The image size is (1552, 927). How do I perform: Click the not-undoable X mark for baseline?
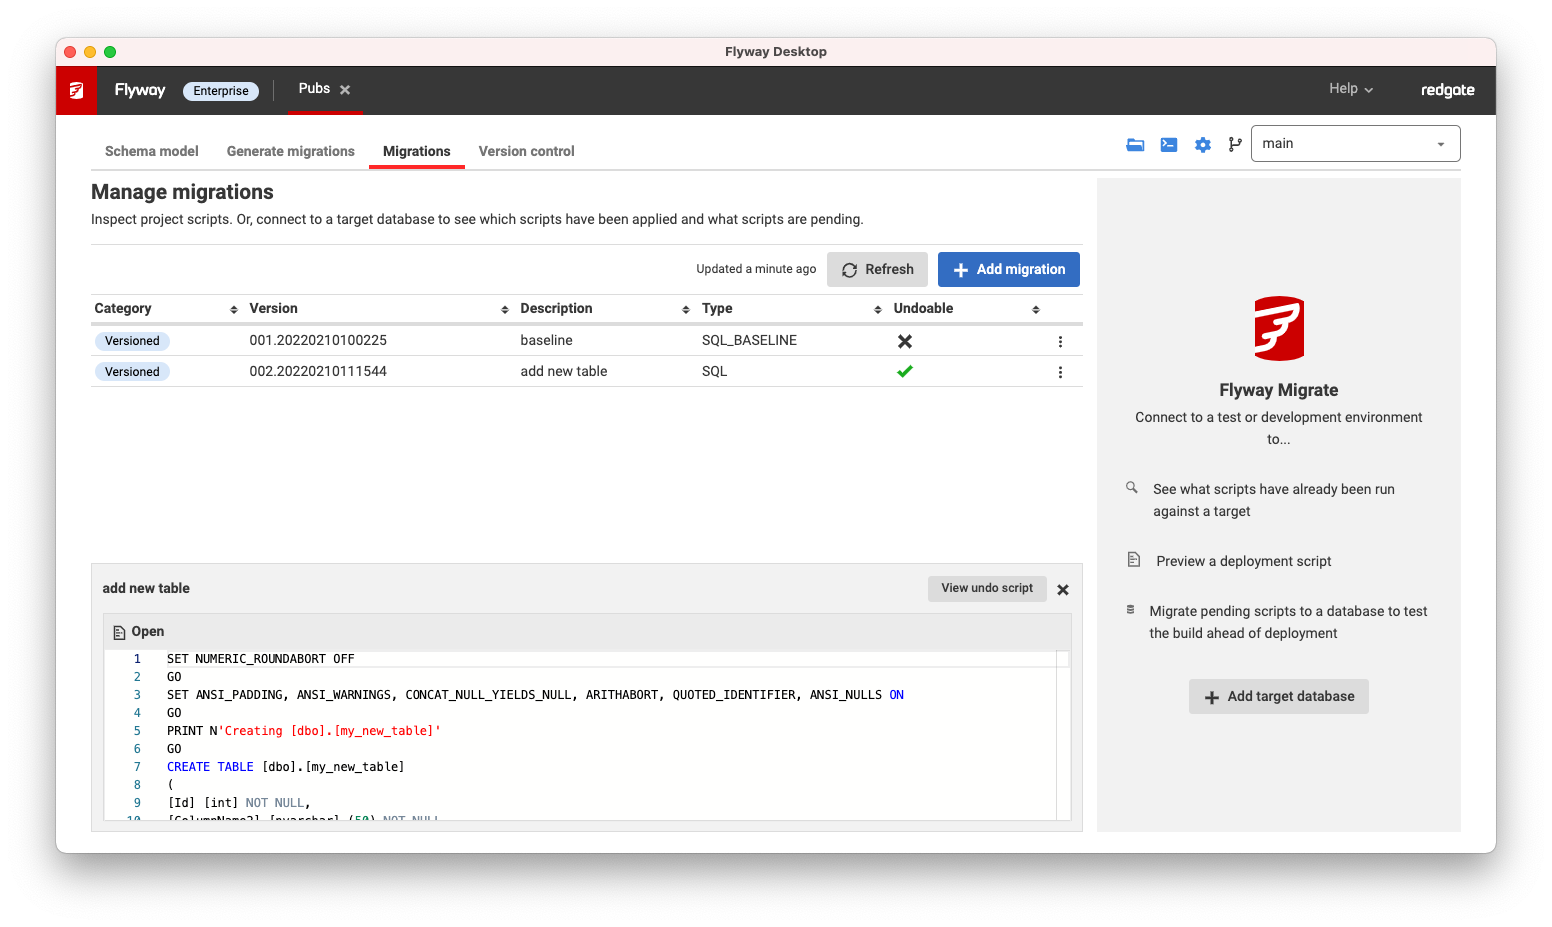pyautogui.click(x=905, y=342)
